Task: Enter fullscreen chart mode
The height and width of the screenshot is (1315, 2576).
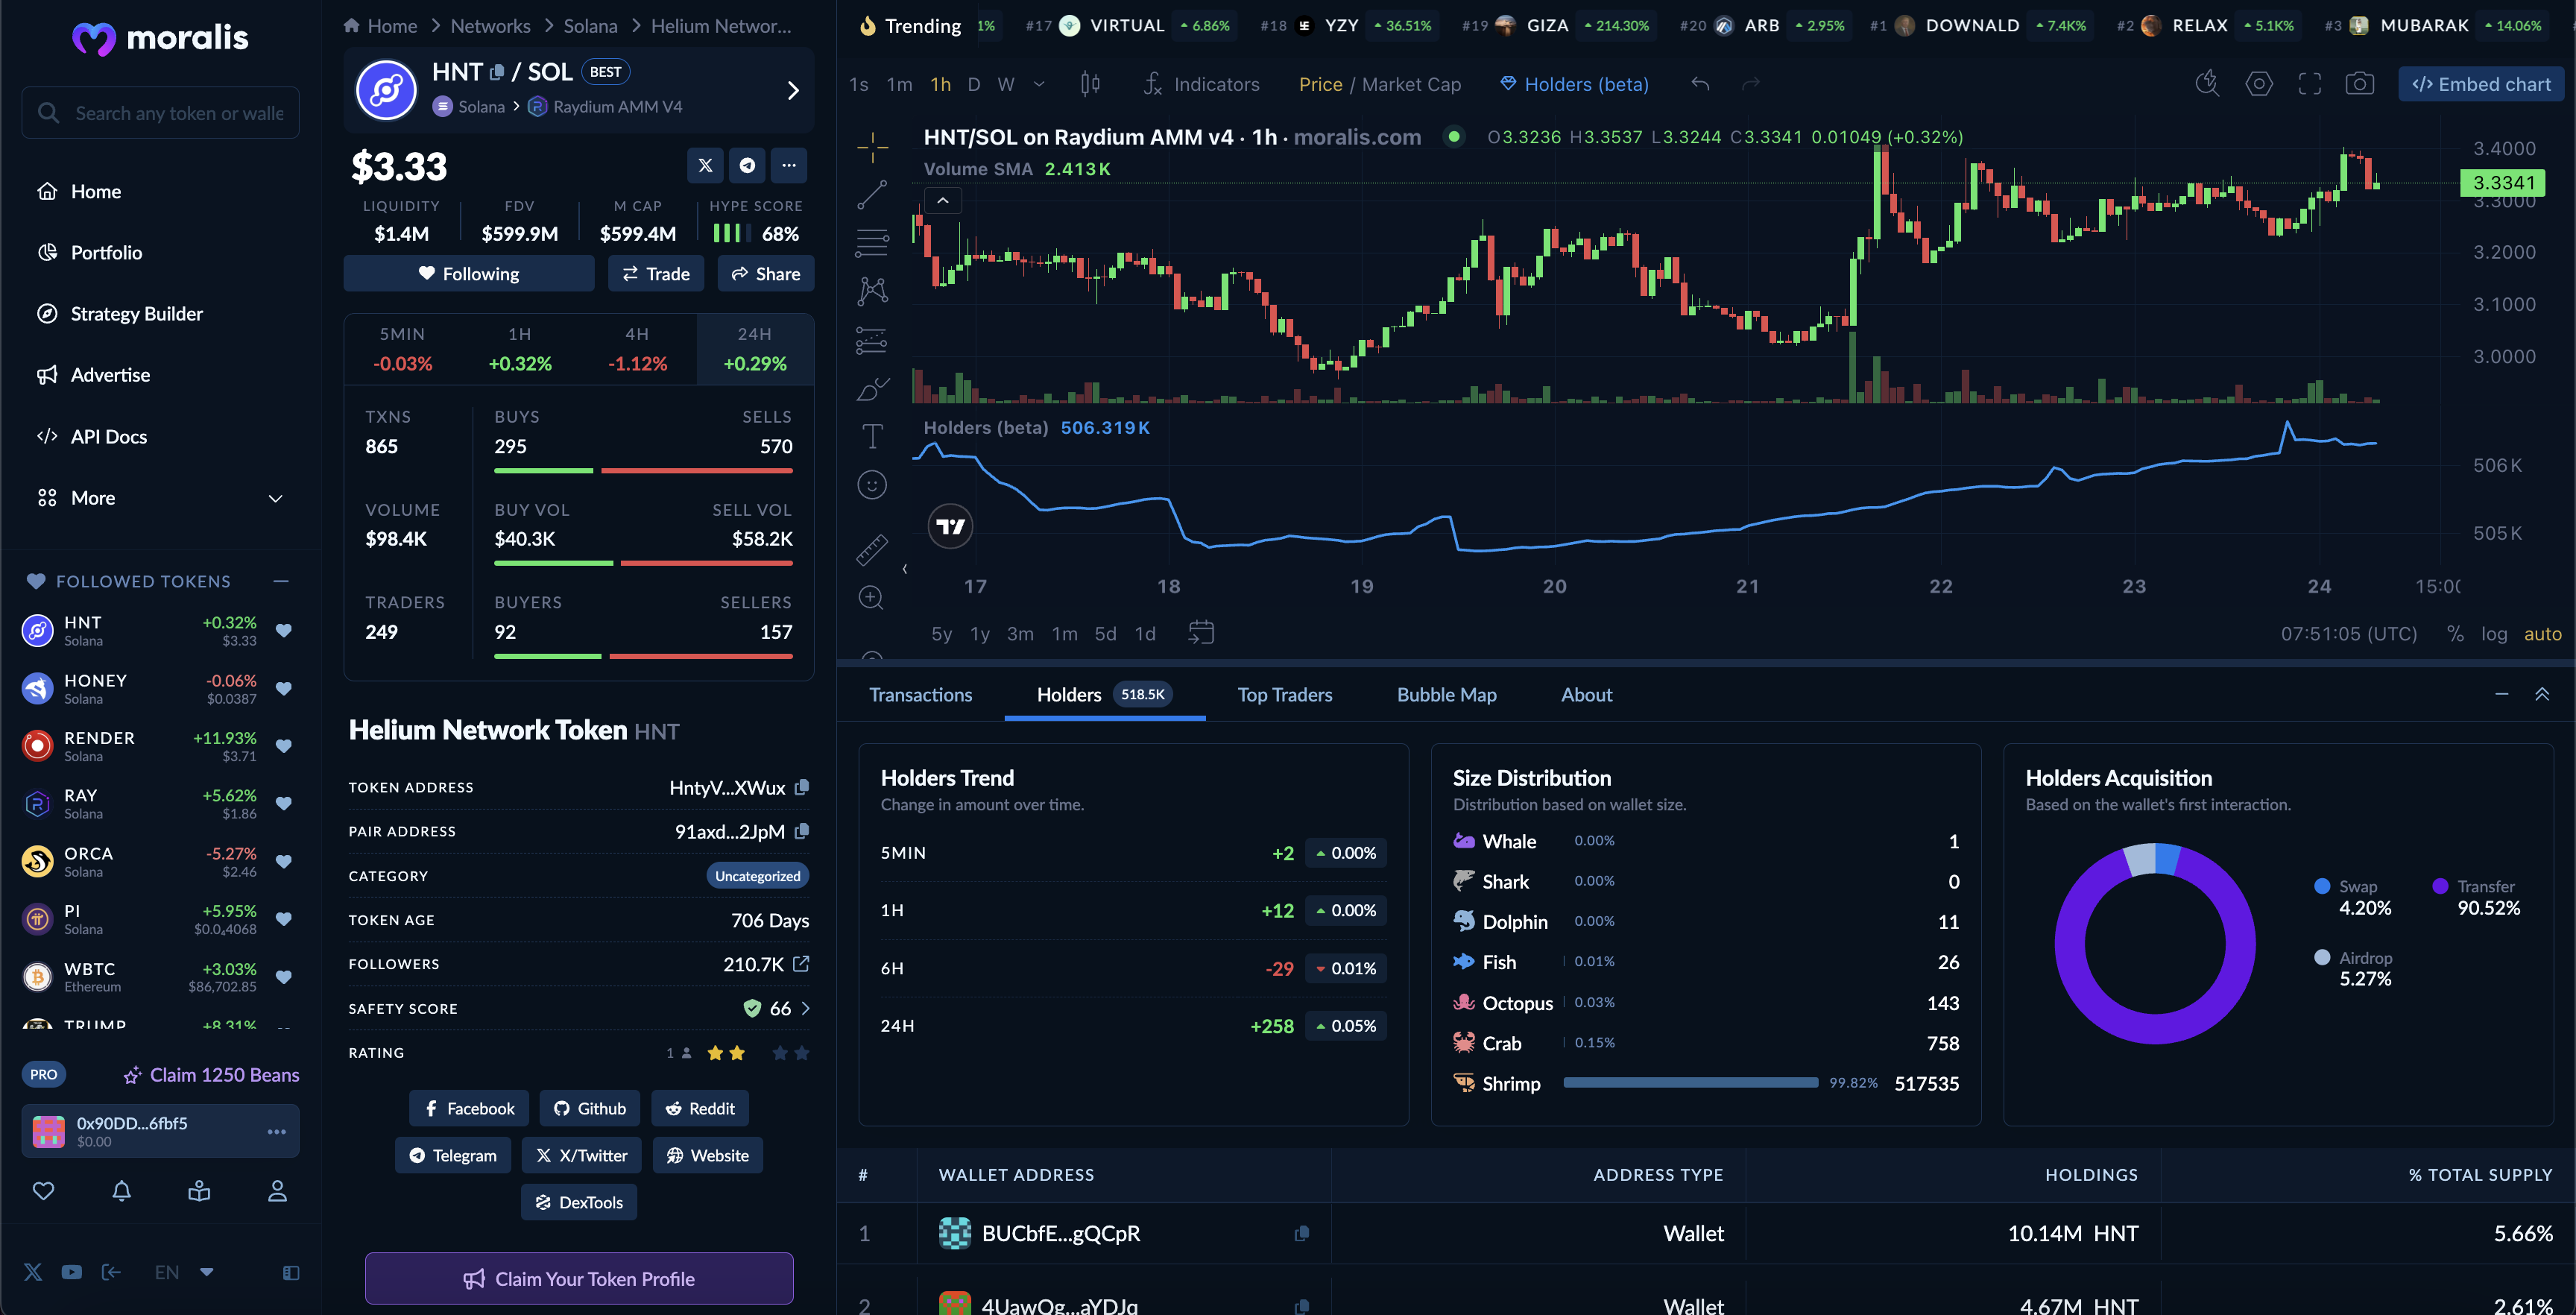Action: (2309, 84)
